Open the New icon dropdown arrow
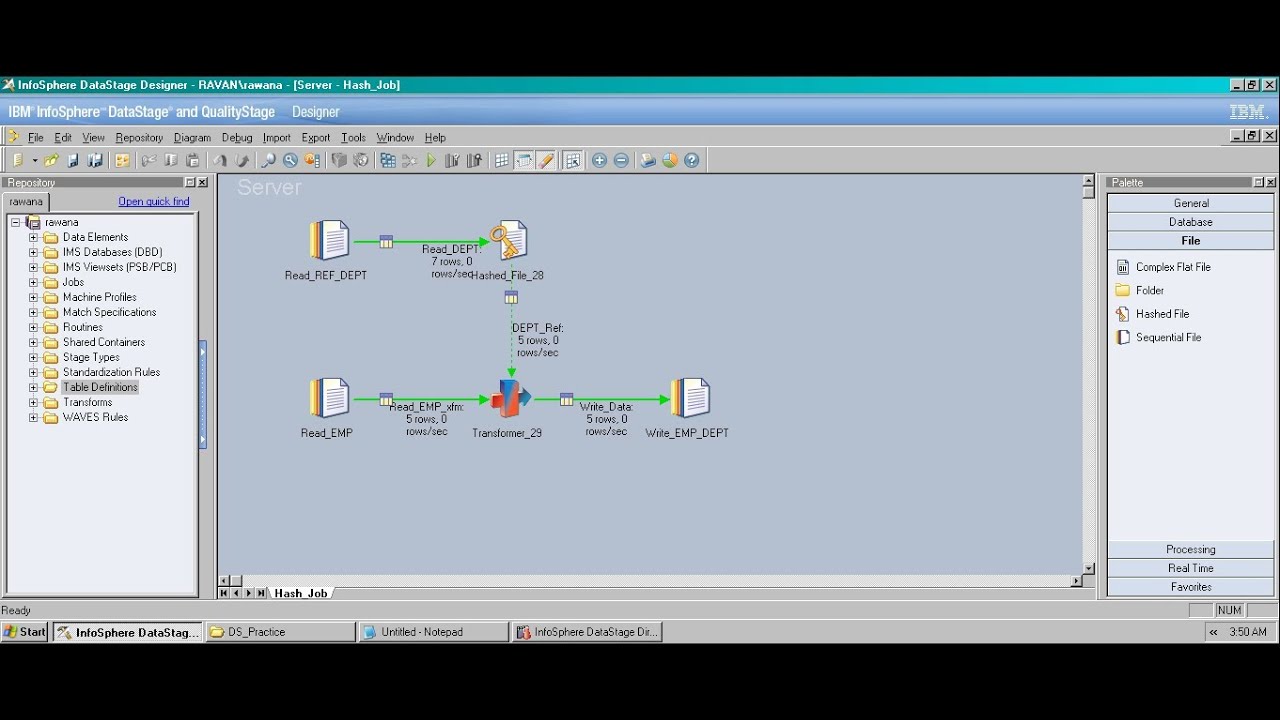Viewport: 1280px width, 720px height. (35, 160)
